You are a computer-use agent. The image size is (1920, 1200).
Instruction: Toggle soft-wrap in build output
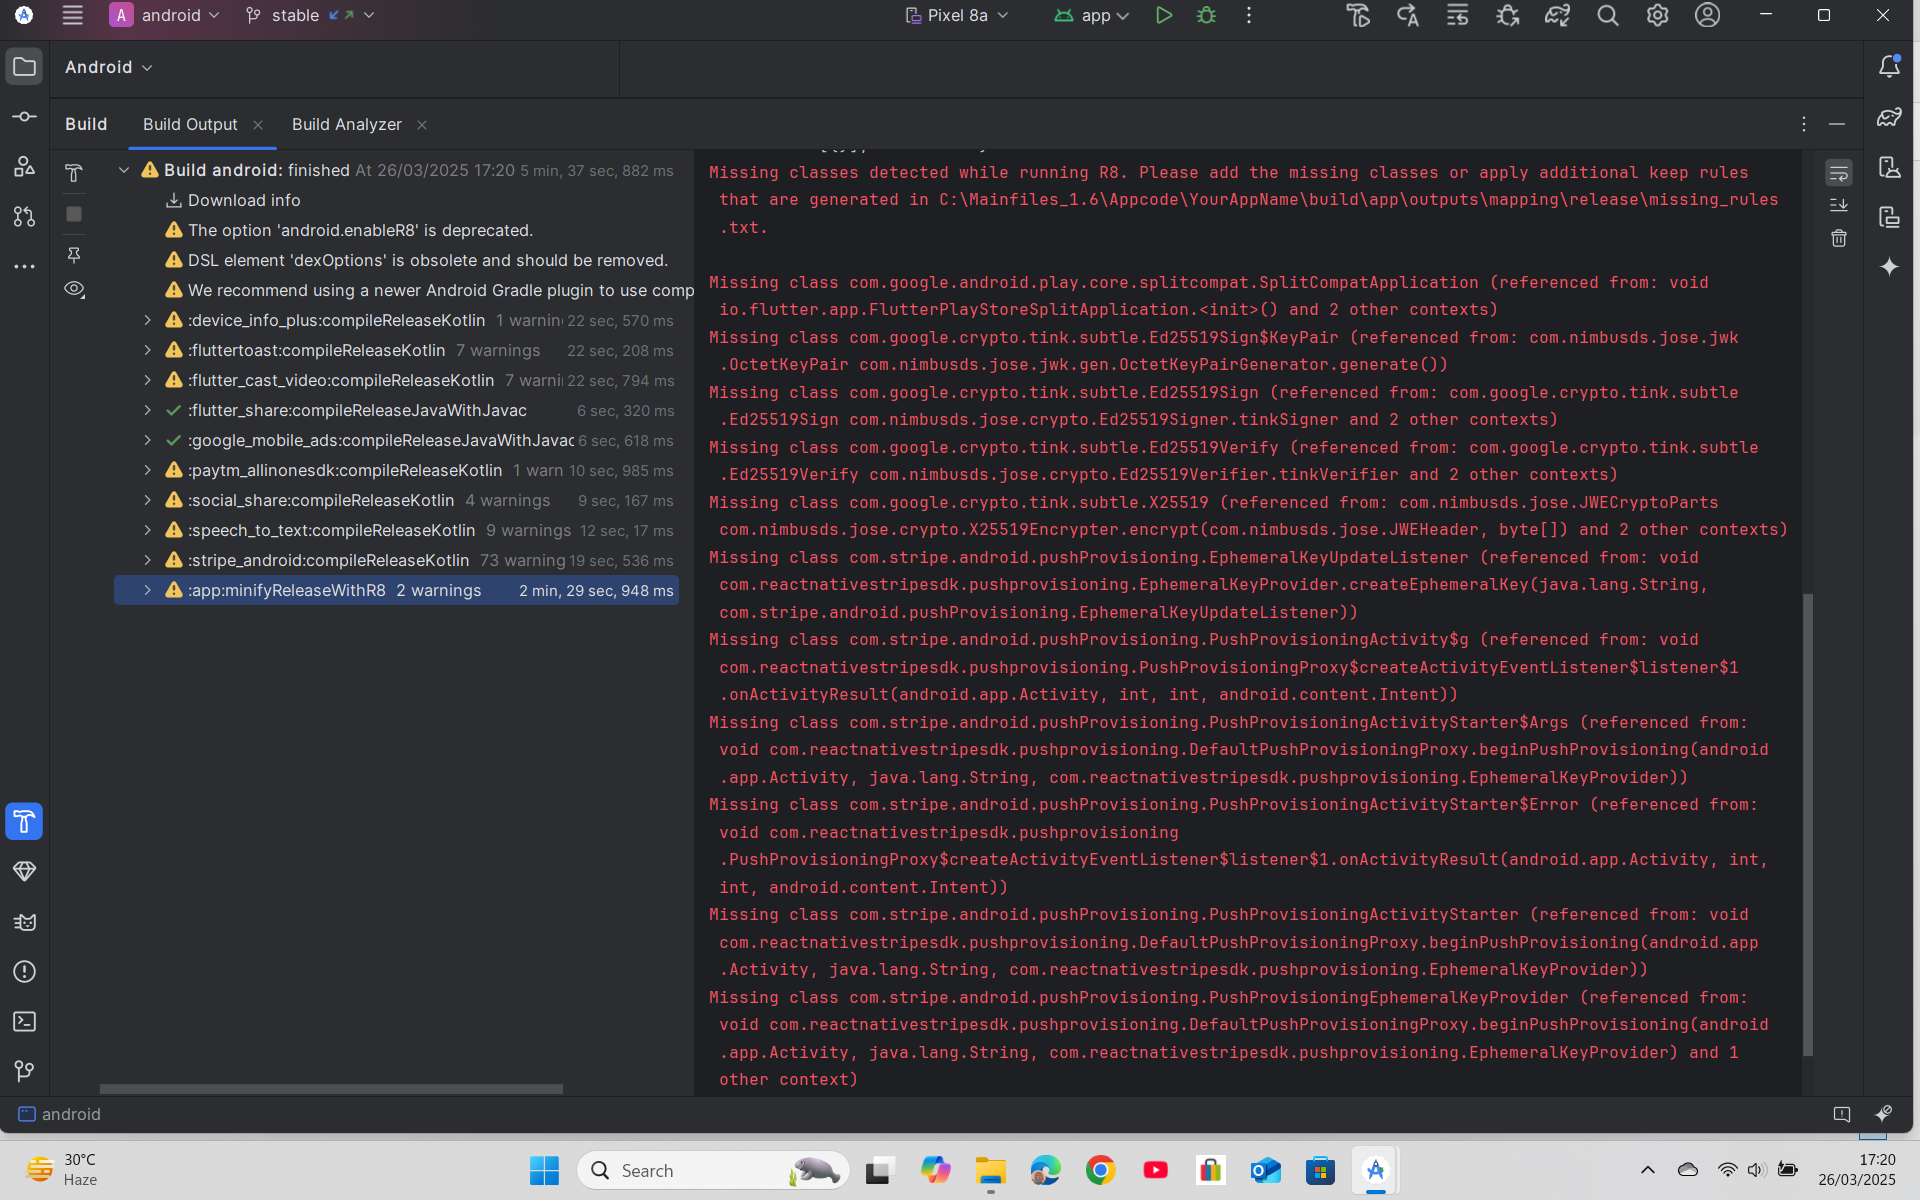pyautogui.click(x=1838, y=173)
